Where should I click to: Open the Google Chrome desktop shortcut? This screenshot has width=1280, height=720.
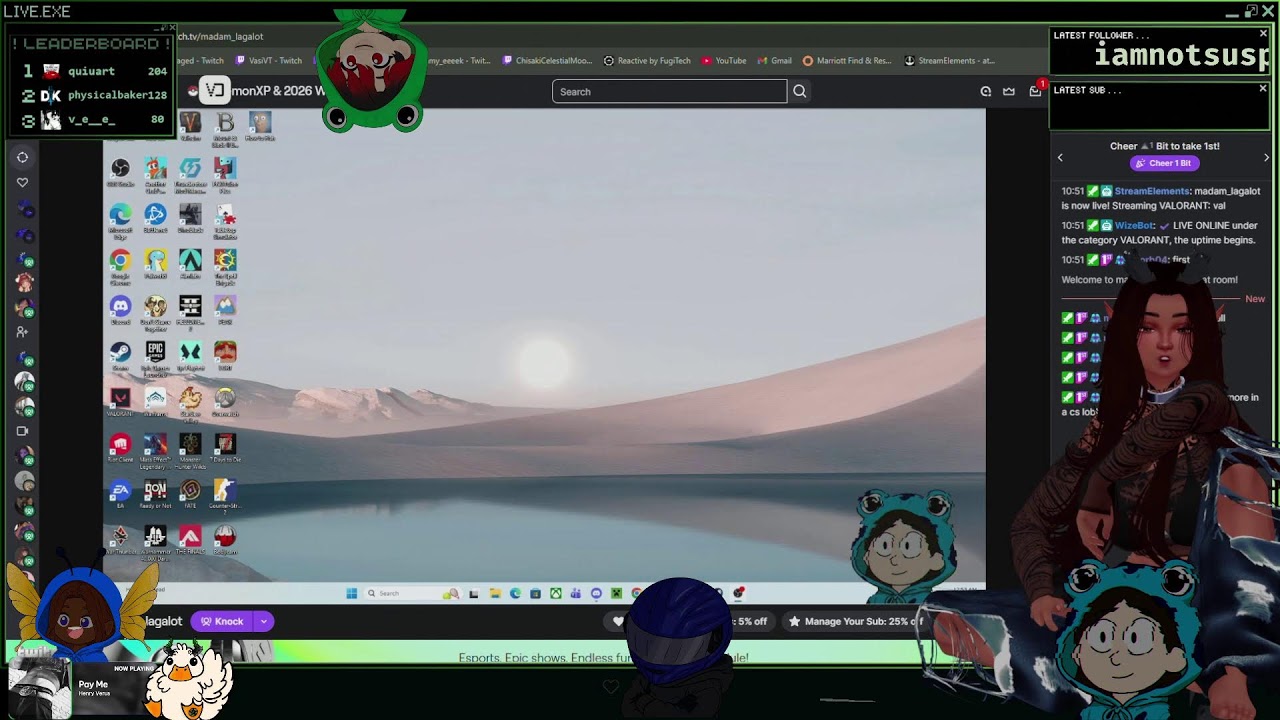tap(120, 265)
